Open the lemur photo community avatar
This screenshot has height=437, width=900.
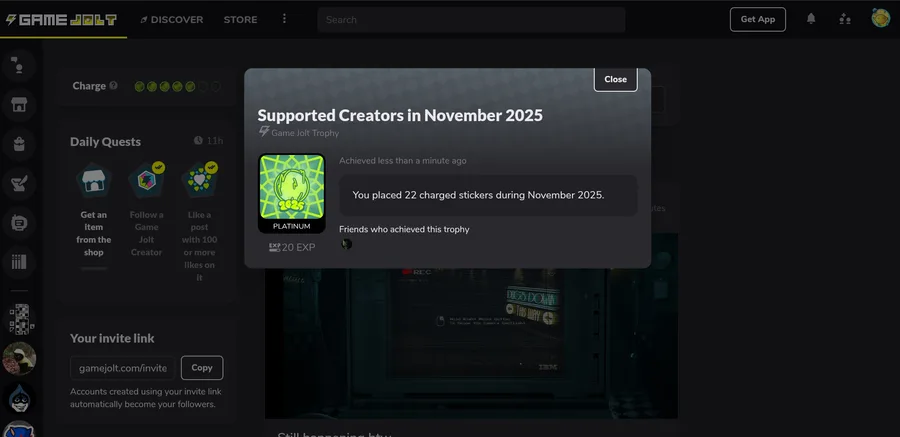(20, 358)
